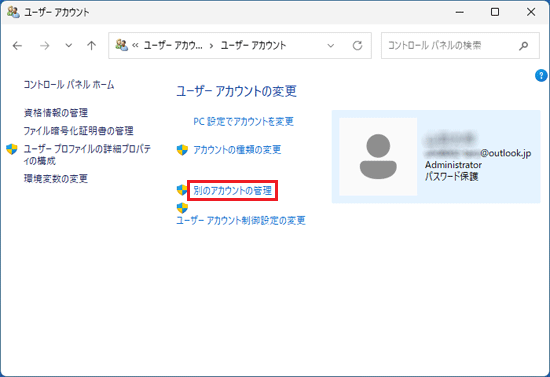Open ユーザー プロファイルの詳細プロパティの構成 link

pyautogui.click(x=87, y=155)
